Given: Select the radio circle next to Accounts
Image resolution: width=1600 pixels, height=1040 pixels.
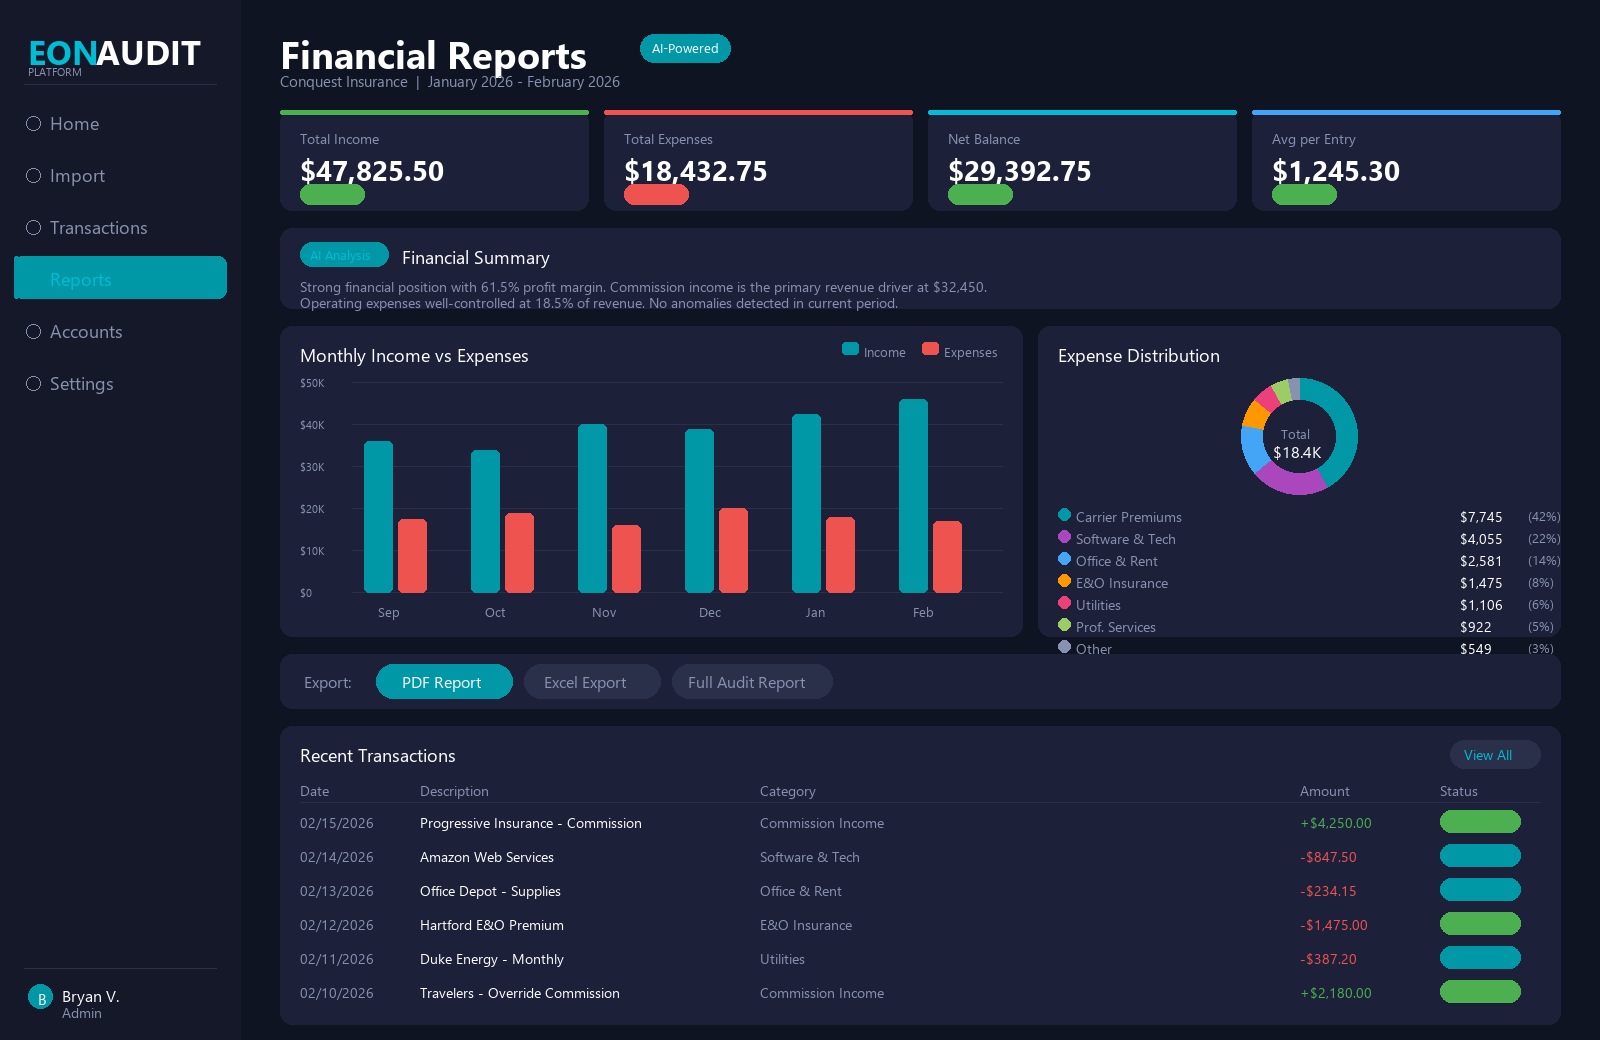Looking at the screenshot, I should pos(33,331).
